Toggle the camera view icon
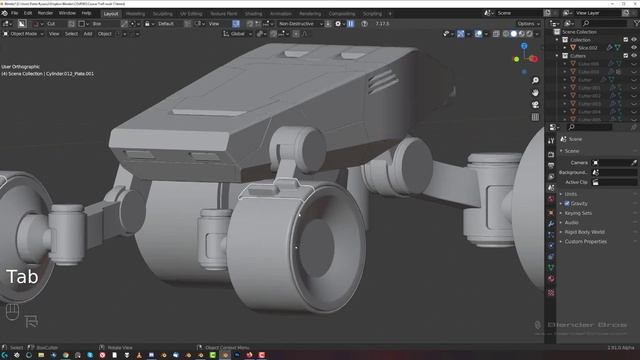The image size is (640, 360). coord(535,105)
